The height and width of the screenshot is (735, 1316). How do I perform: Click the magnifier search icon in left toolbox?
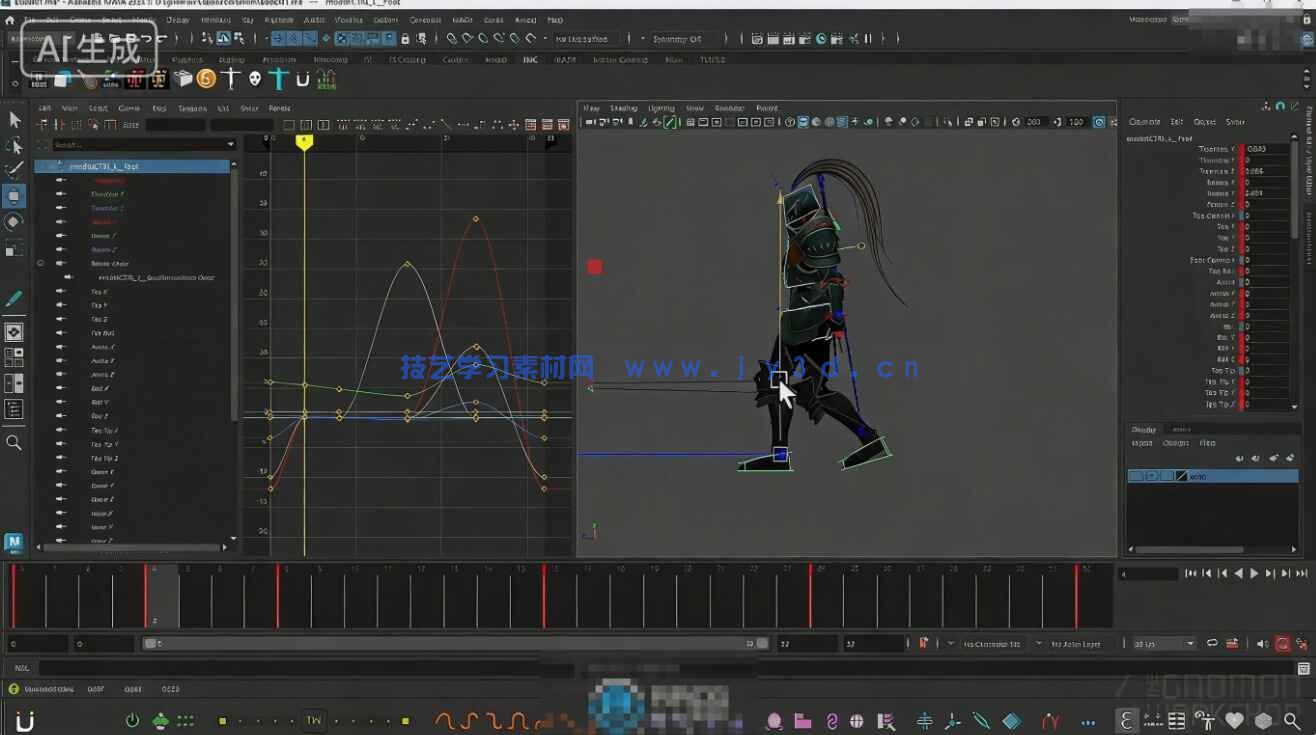[x=14, y=442]
